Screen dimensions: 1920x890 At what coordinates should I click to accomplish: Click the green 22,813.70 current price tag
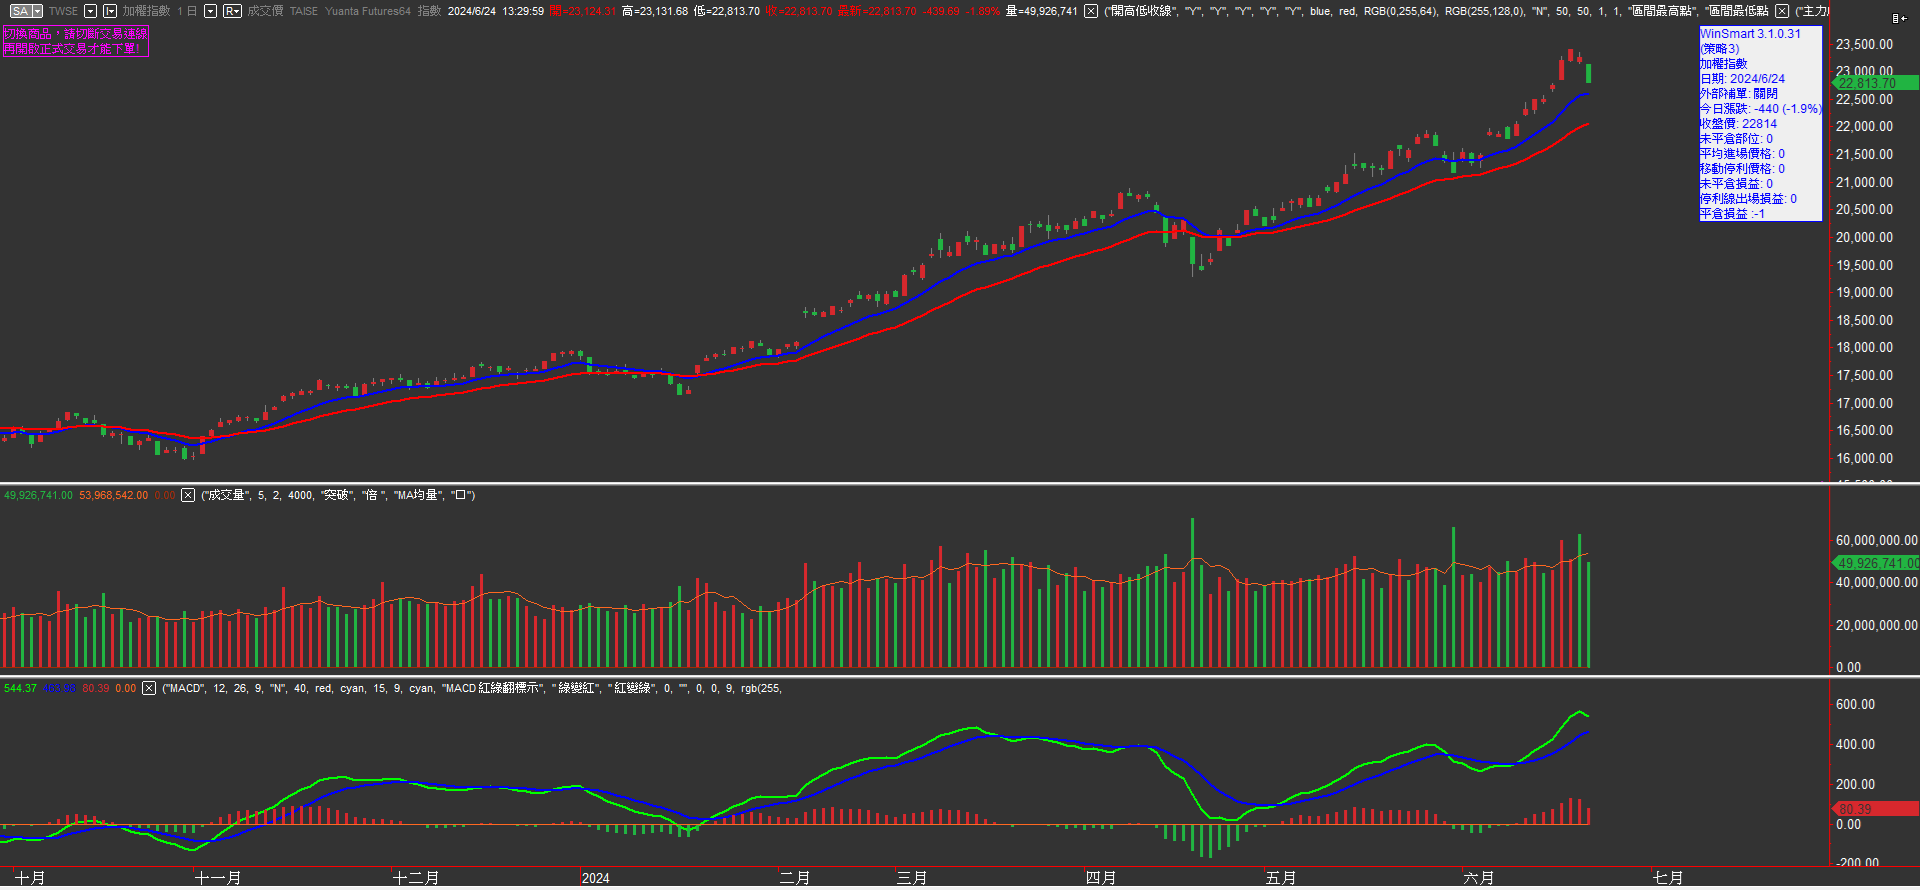(1875, 83)
